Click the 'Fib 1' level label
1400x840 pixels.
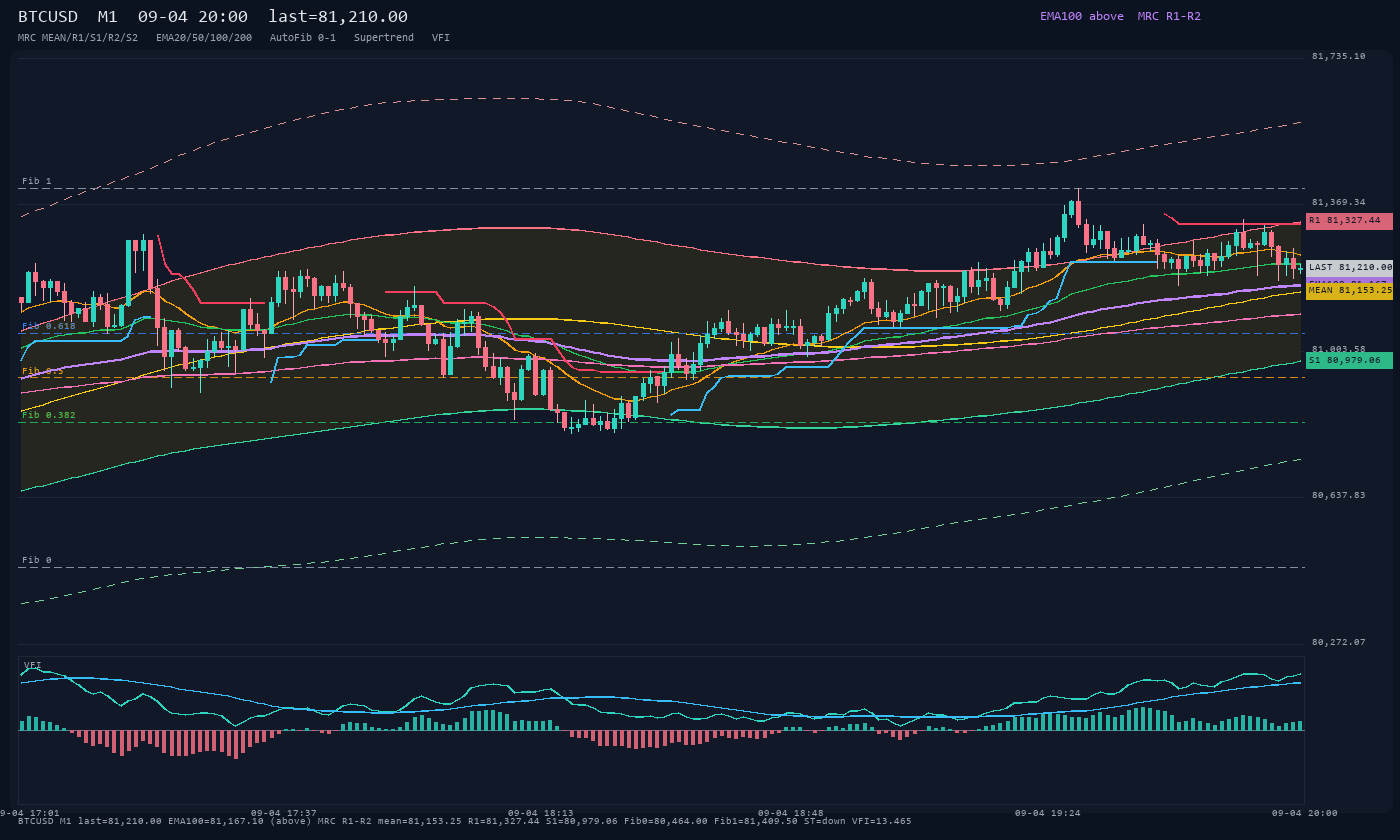click(37, 181)
